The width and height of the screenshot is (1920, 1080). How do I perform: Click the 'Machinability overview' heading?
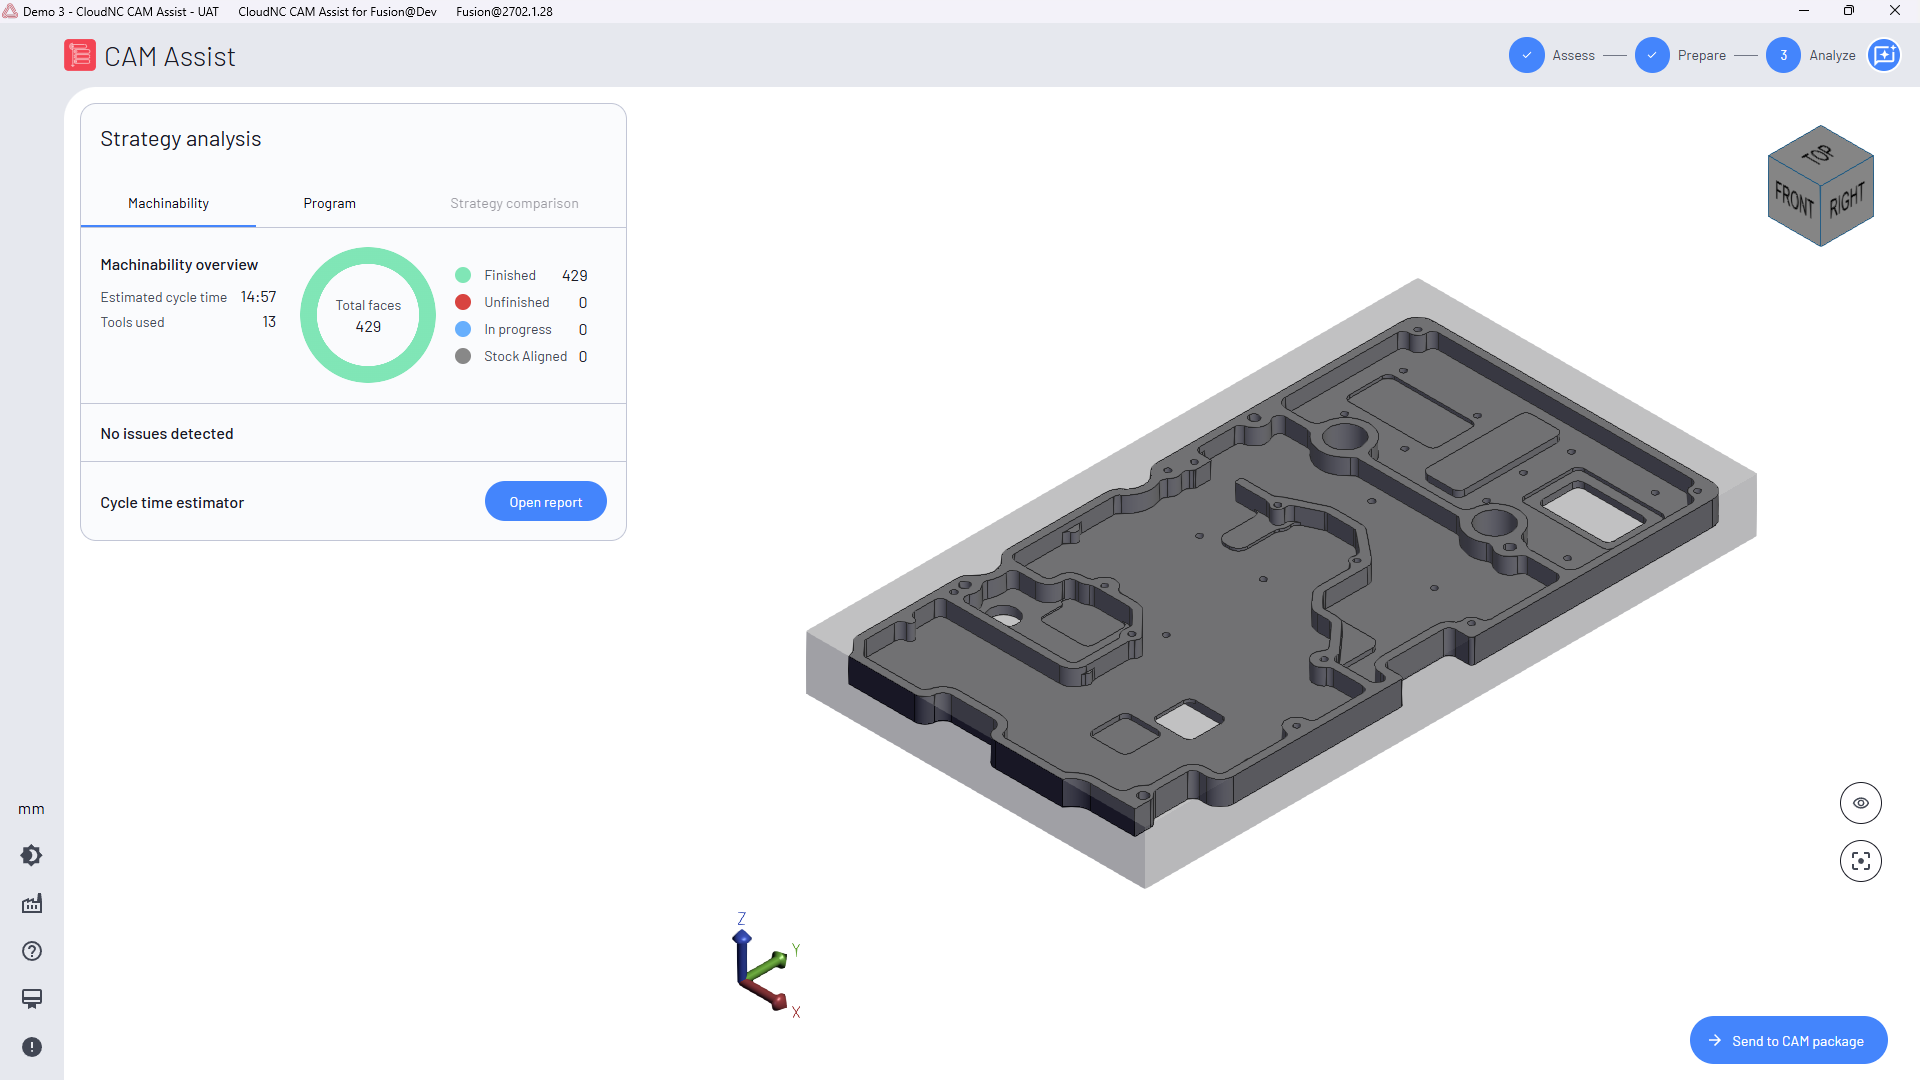point(179,265)
